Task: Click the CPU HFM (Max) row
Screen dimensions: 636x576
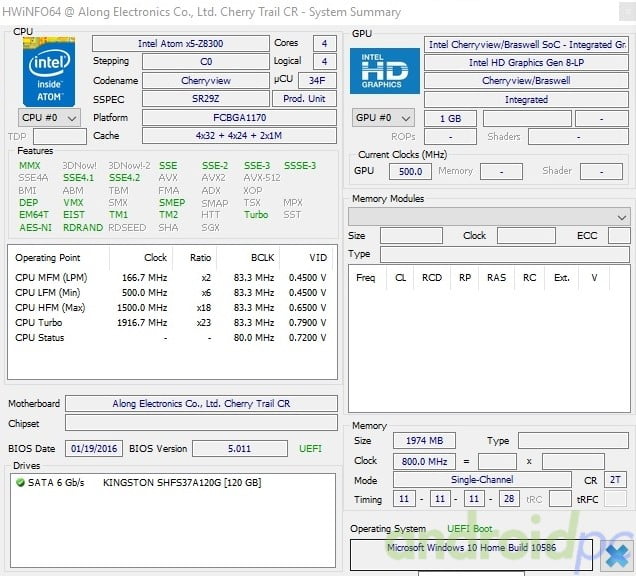Action: coord(171,308)
